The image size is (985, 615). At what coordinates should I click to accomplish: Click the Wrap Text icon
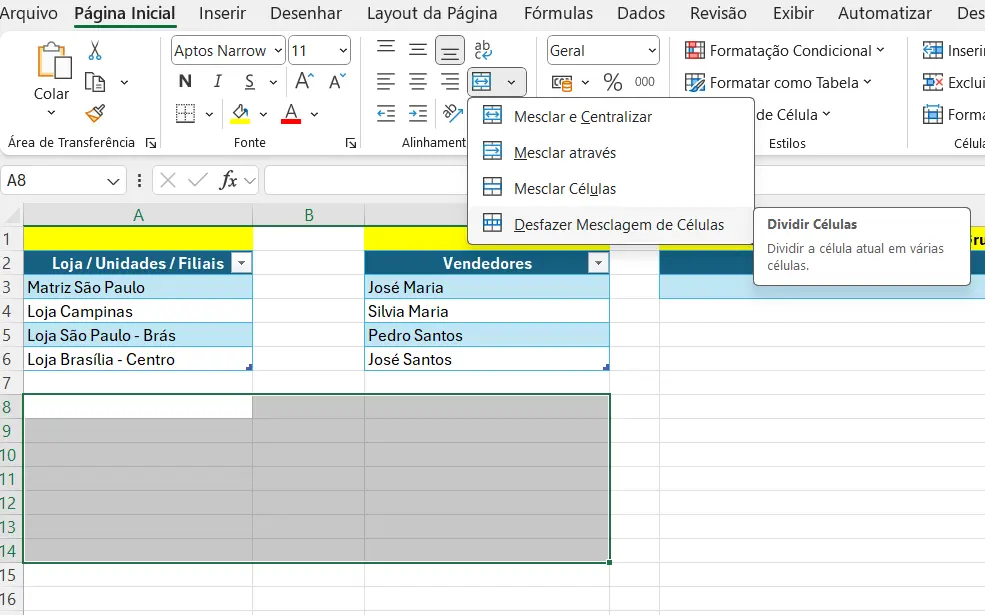(483, 50)
